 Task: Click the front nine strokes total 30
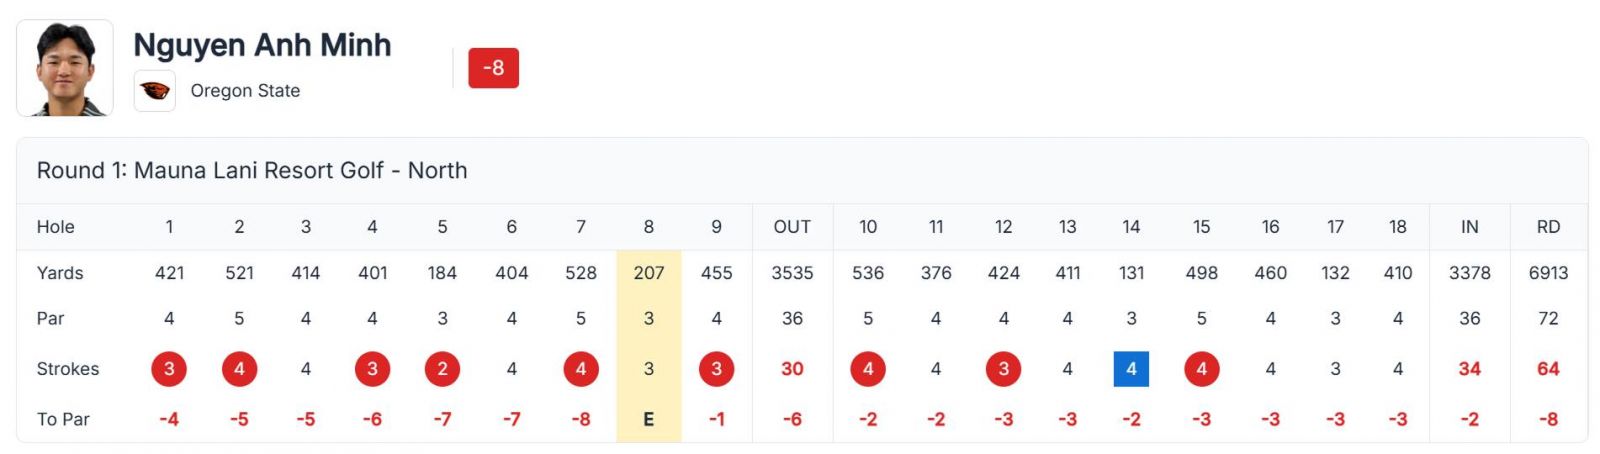792,369
